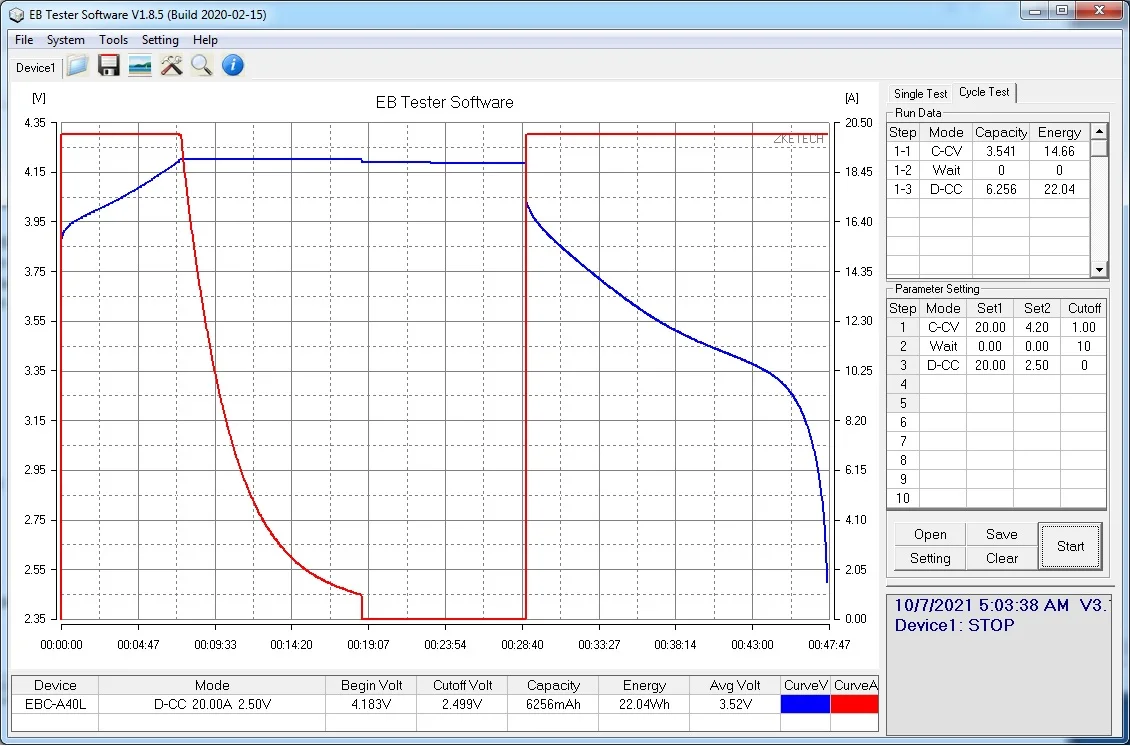Click the D-CC 20.00A 2.50V mode cell

tap(212, 704)
